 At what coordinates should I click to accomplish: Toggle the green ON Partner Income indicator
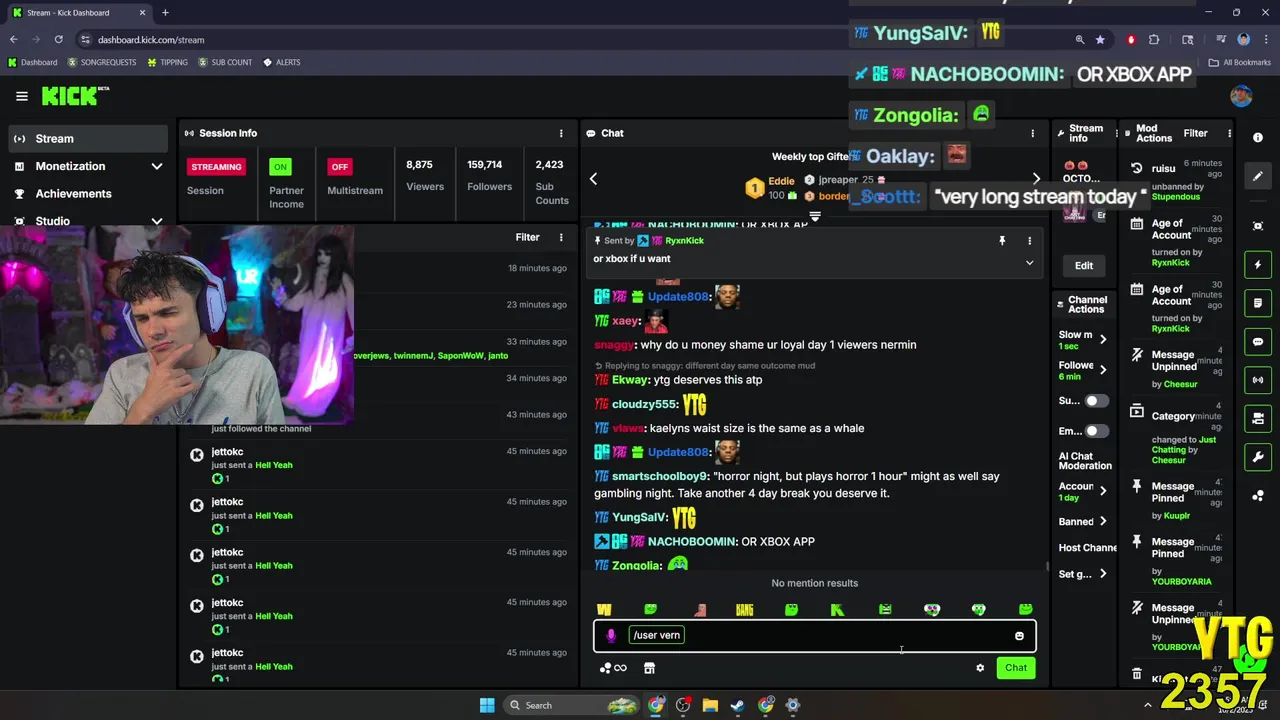pos(280,167)
